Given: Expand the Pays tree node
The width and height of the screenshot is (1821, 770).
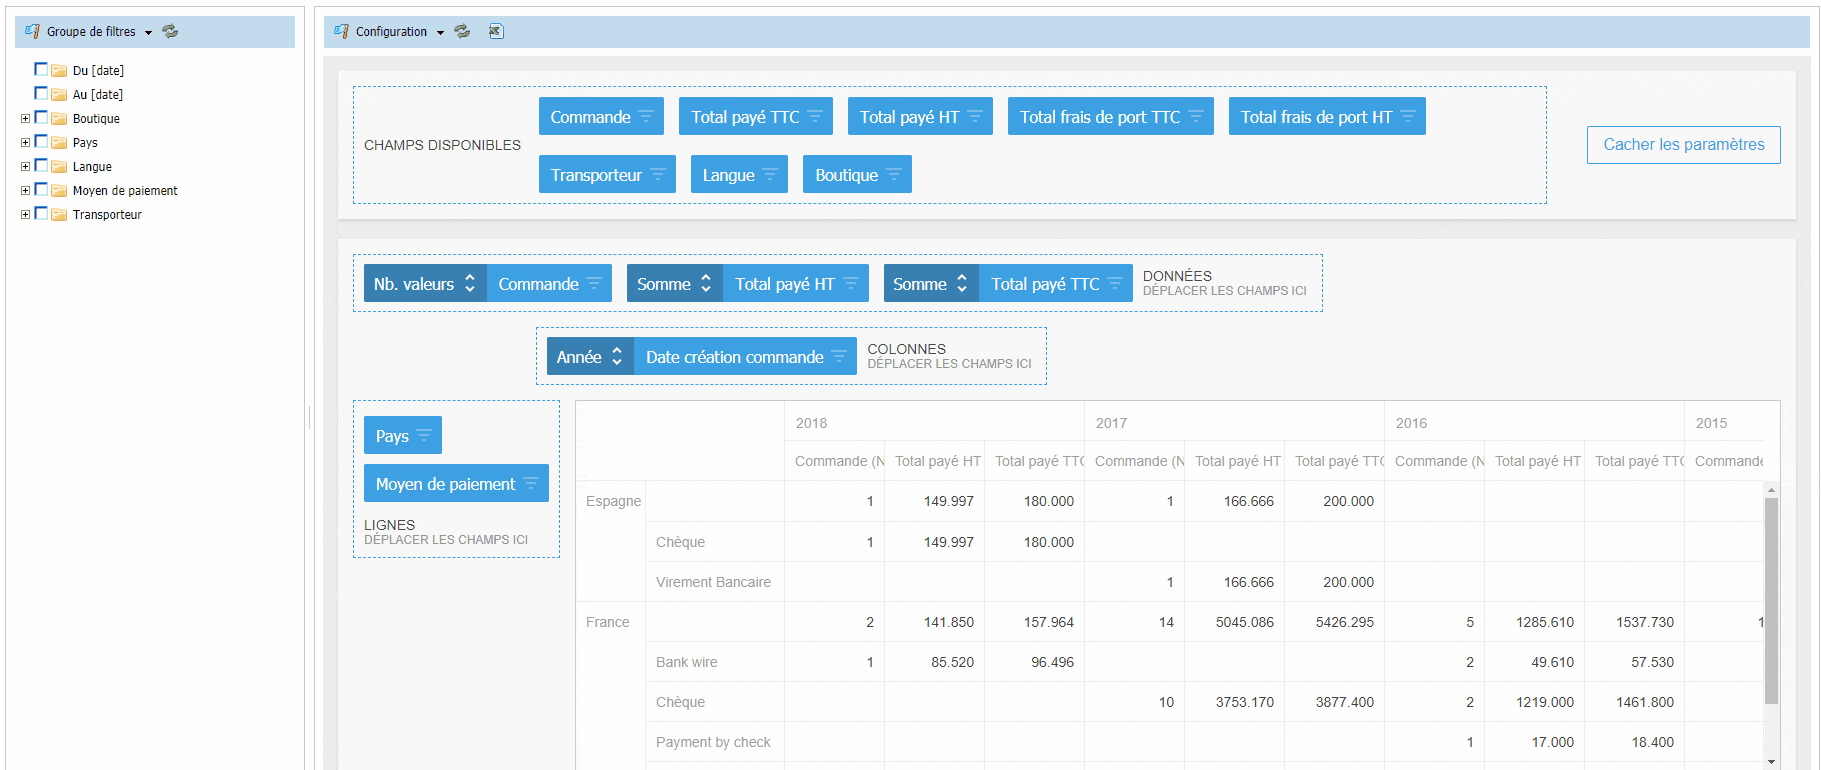Looking at the screenshot, I should [x=25, y=142].
